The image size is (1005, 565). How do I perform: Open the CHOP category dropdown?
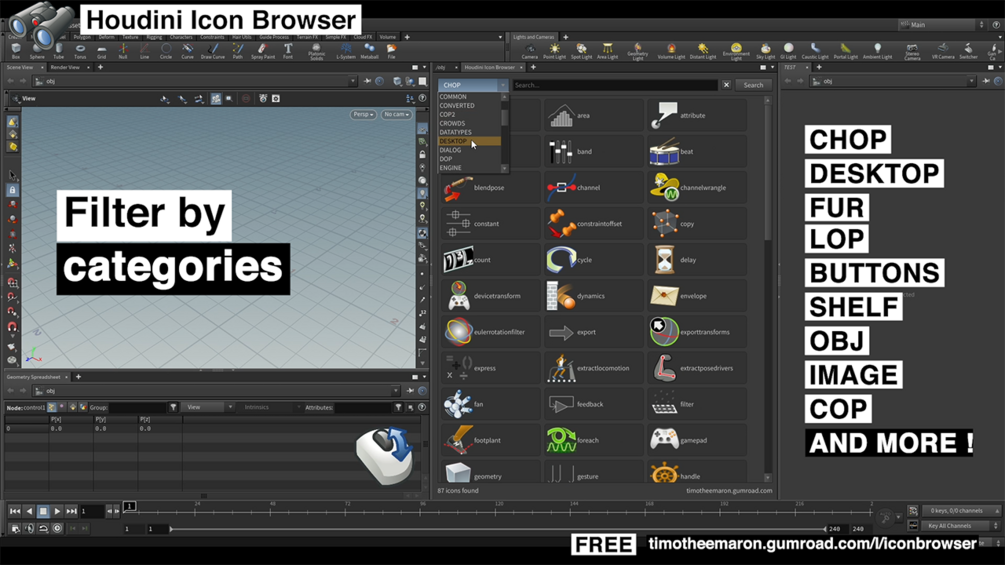(473, 85)
